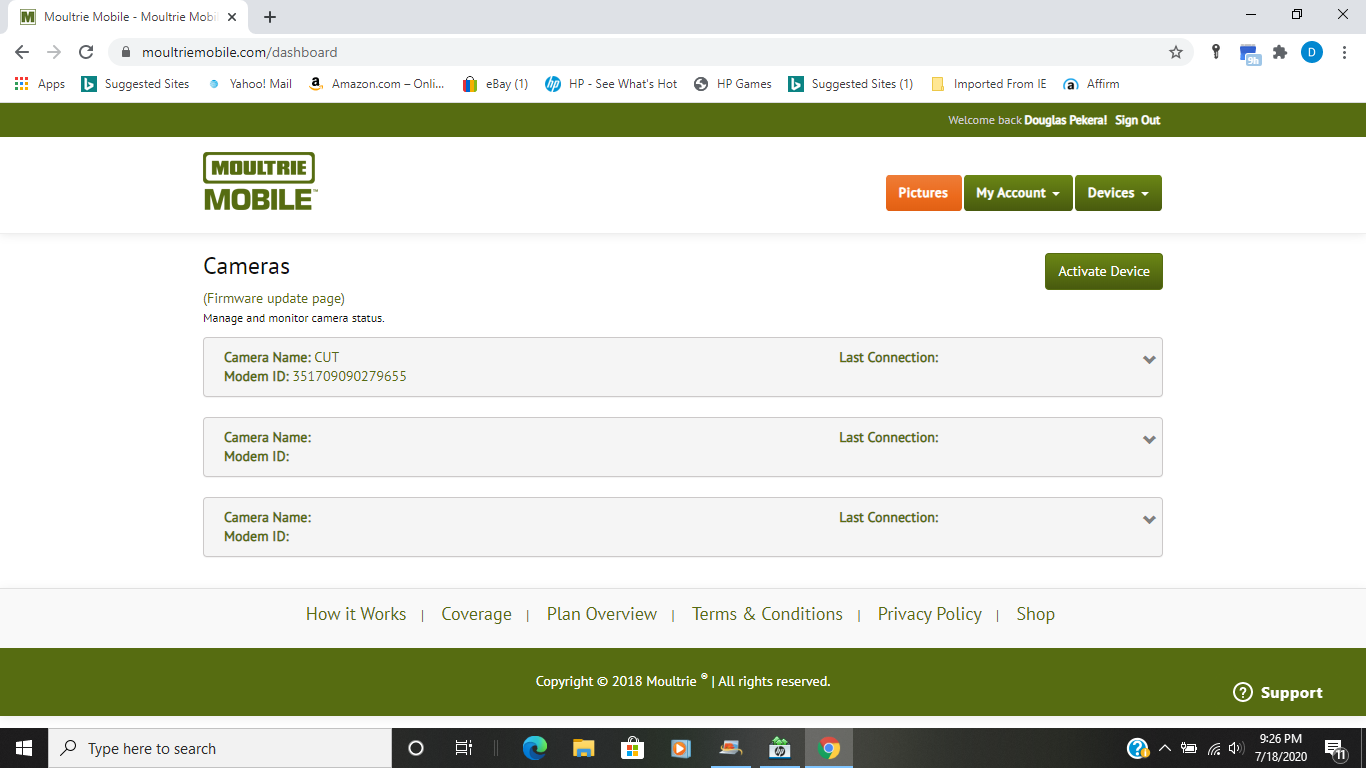Viewport: 1366px width, 768px height.
Task: Click the taskbar search box
Action: click(x=220, y=748)
